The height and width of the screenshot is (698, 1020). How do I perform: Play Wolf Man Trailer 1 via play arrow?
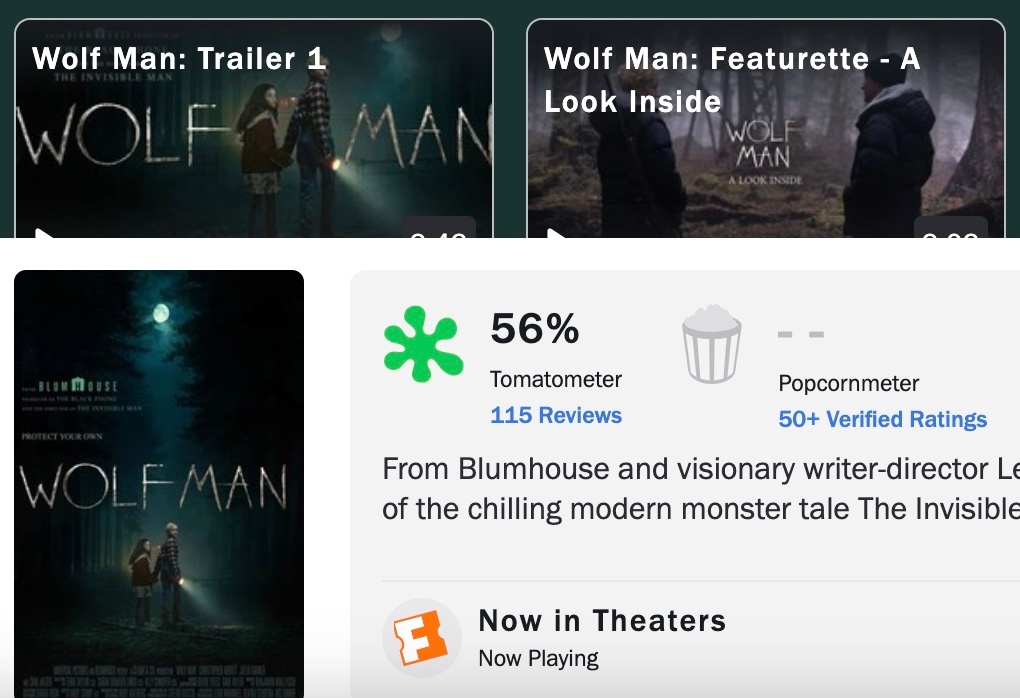44,232
